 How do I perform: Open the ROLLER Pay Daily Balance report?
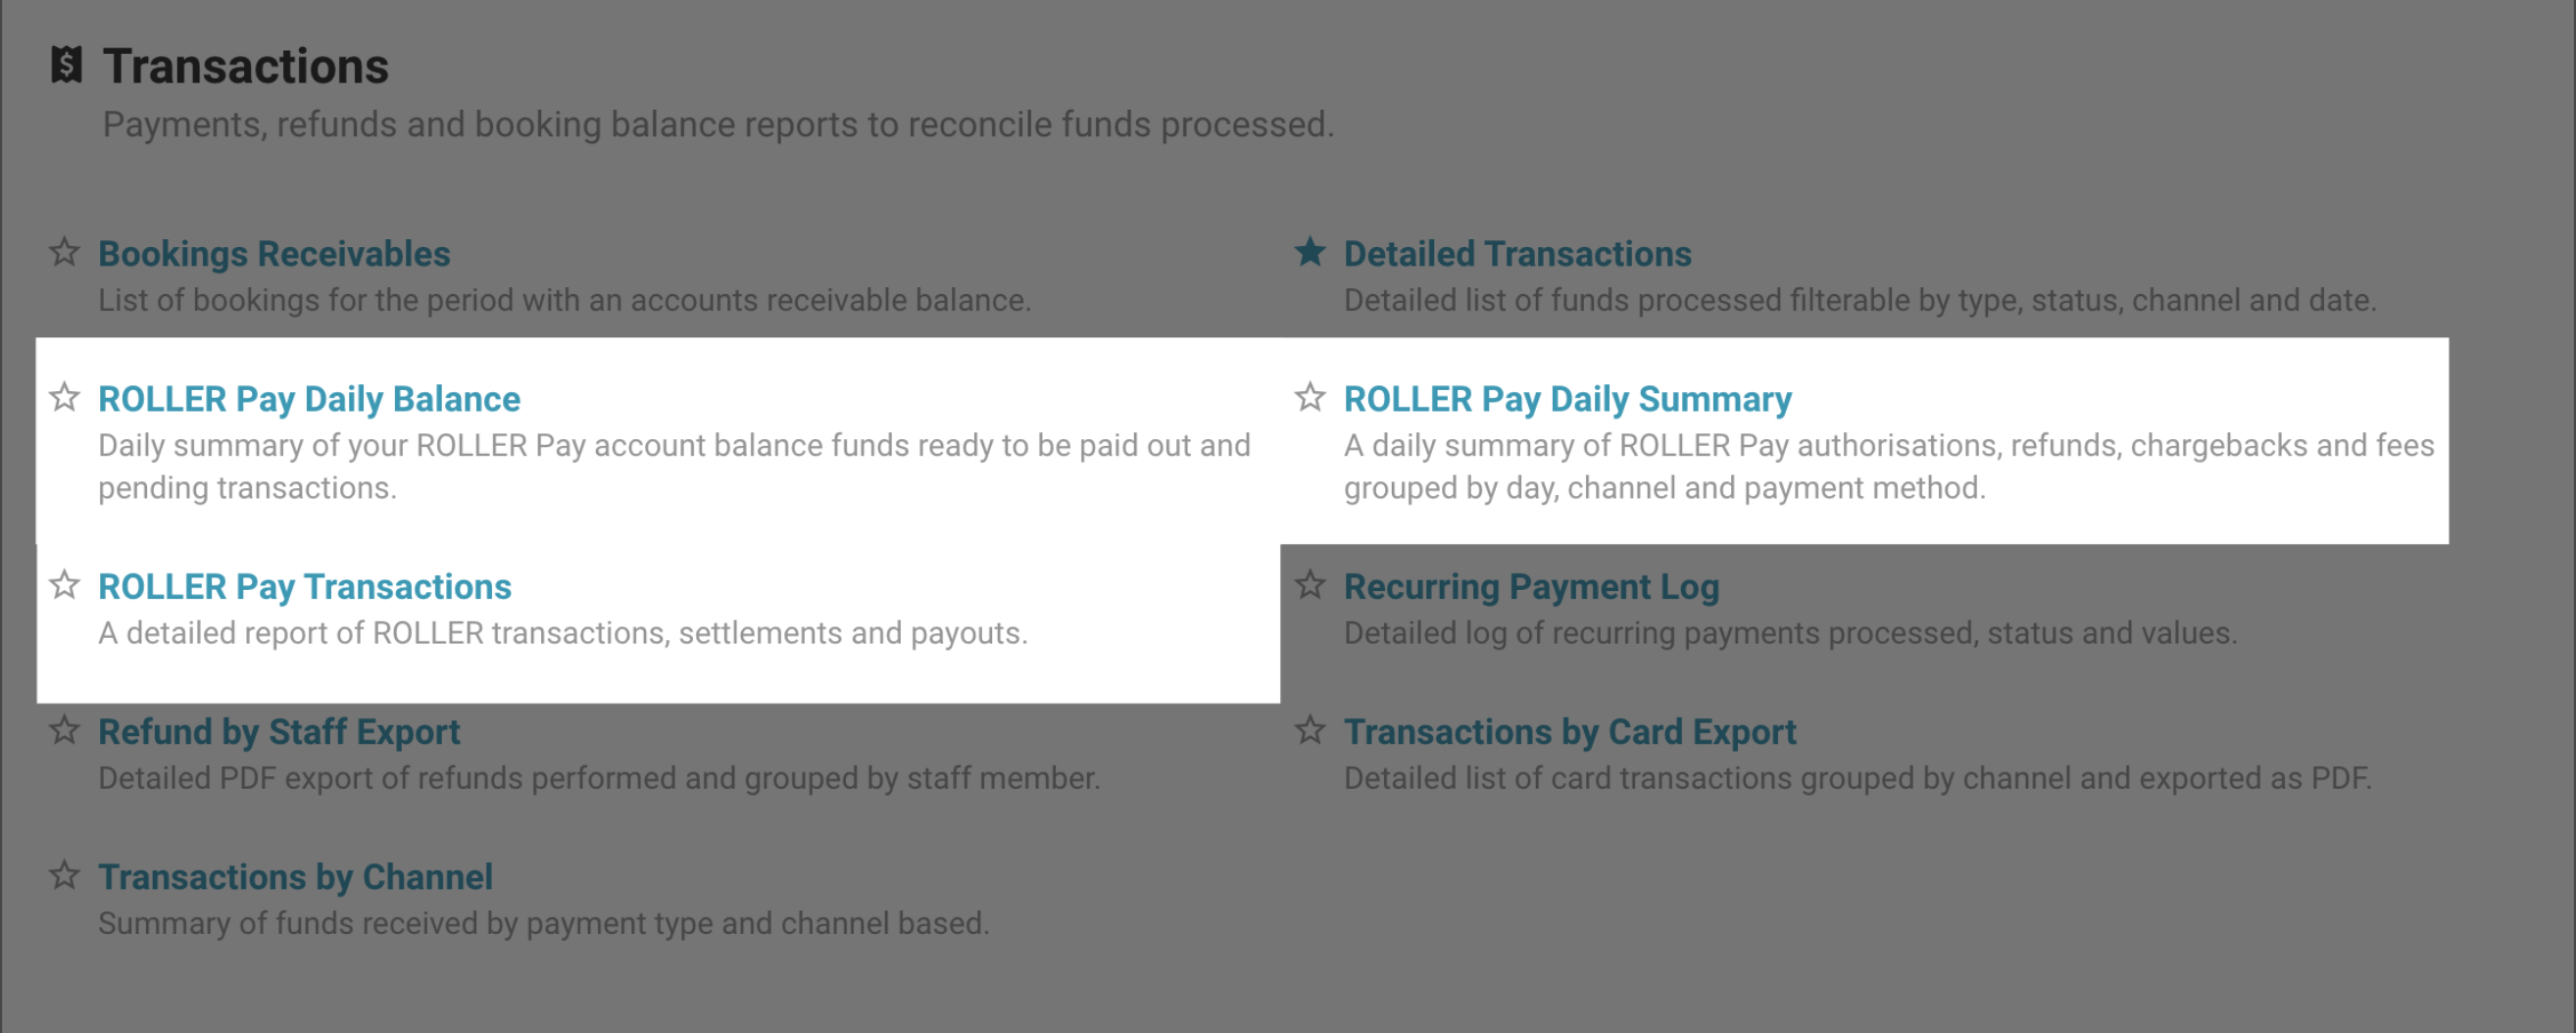pos(309,399)
